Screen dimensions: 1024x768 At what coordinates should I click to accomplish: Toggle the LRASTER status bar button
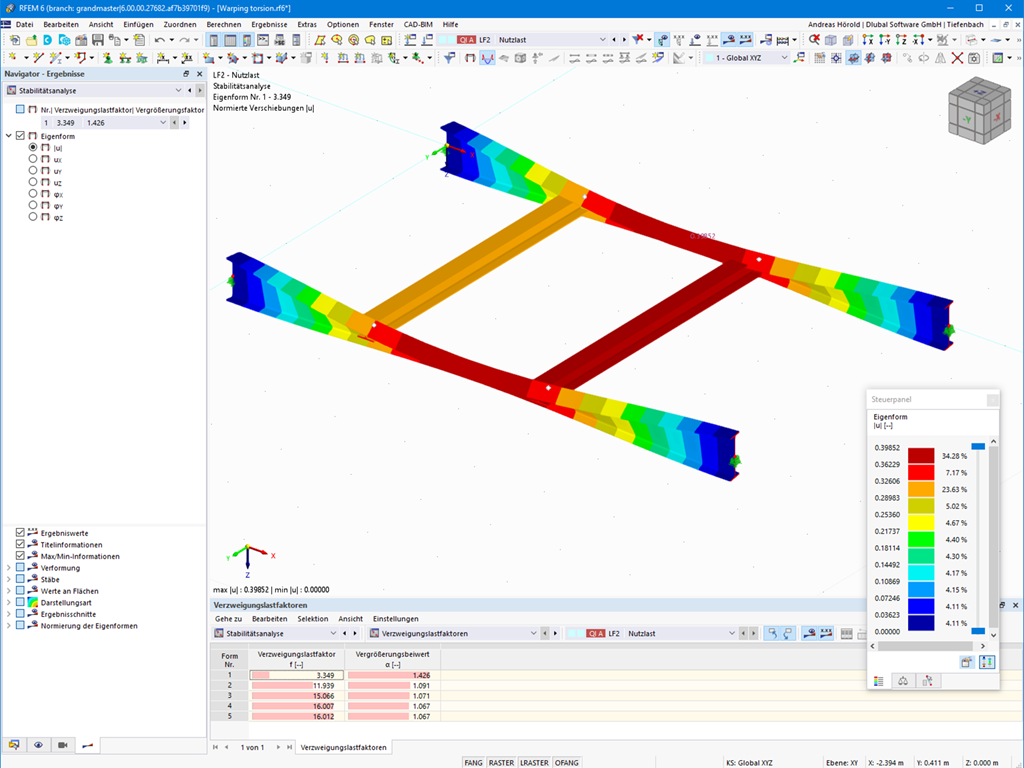point(534,763)
